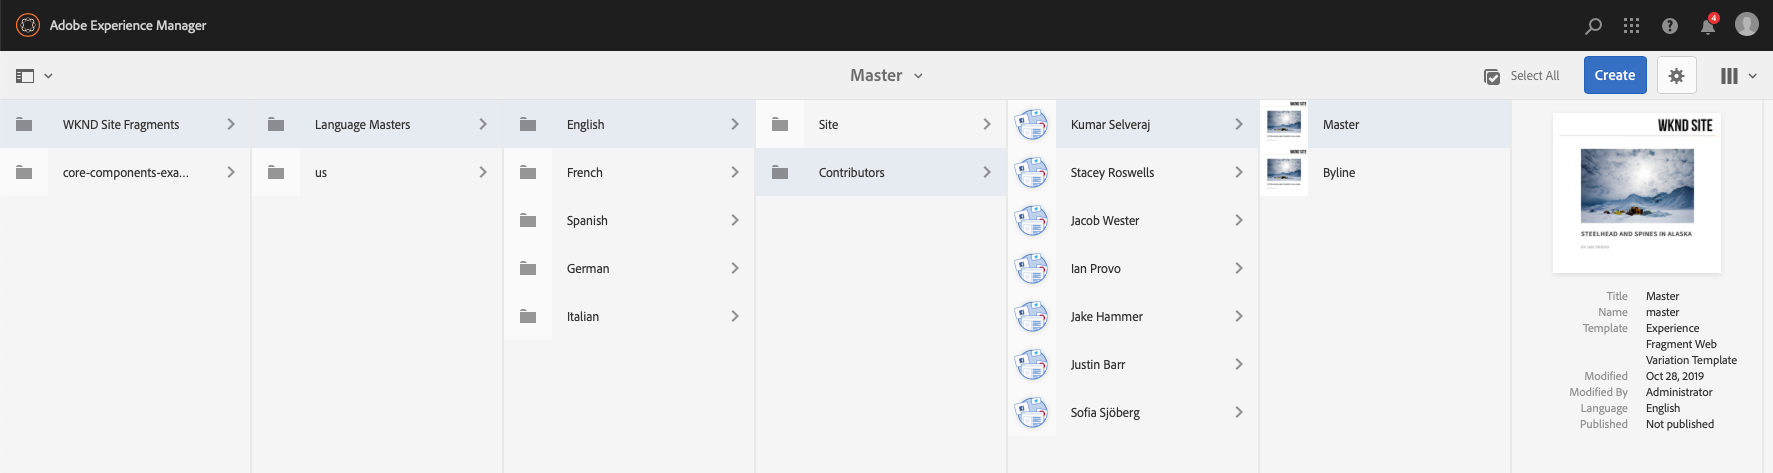Click the gear settings button
The height and width of the screenshot is (473, 1773).
click(x=1676, y=76)
